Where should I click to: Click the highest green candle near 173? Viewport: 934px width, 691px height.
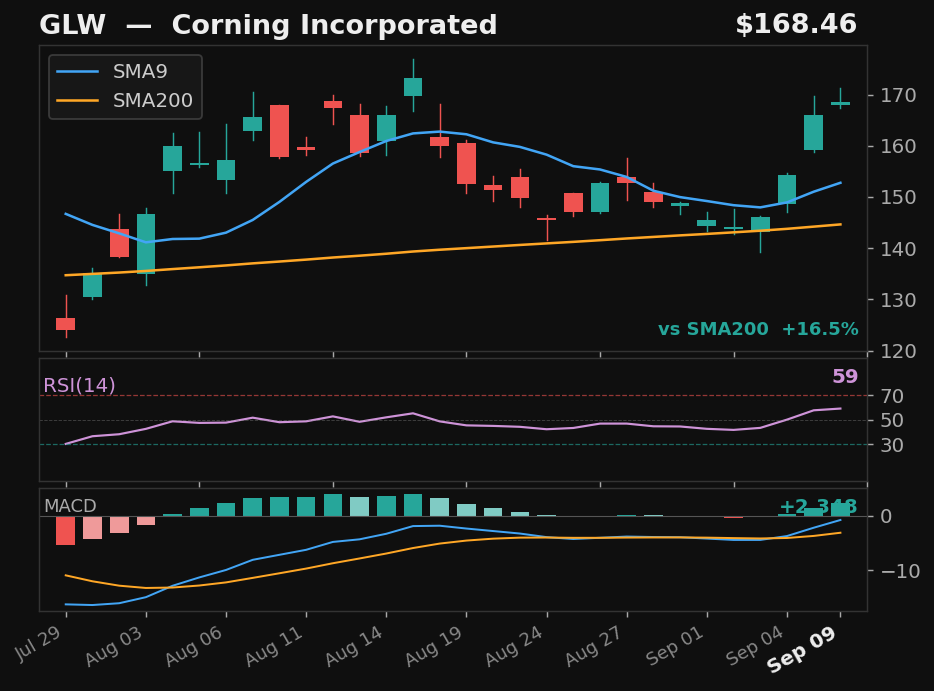pos(413,86)
